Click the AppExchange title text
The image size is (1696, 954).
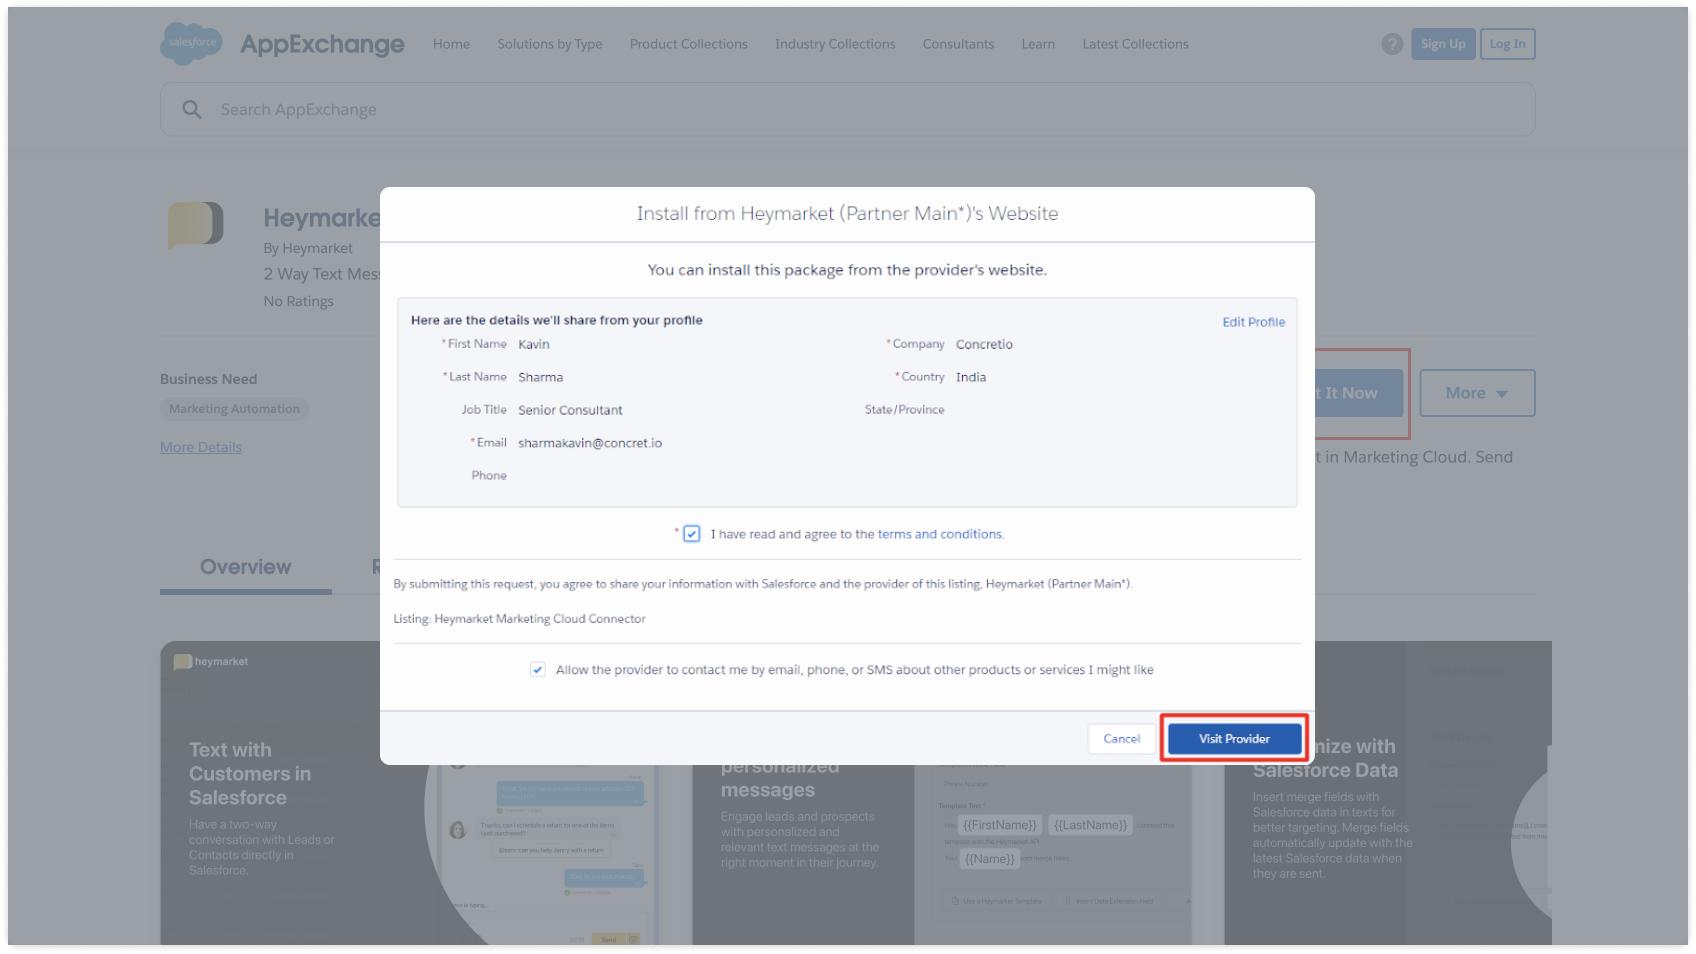[322, 44]
